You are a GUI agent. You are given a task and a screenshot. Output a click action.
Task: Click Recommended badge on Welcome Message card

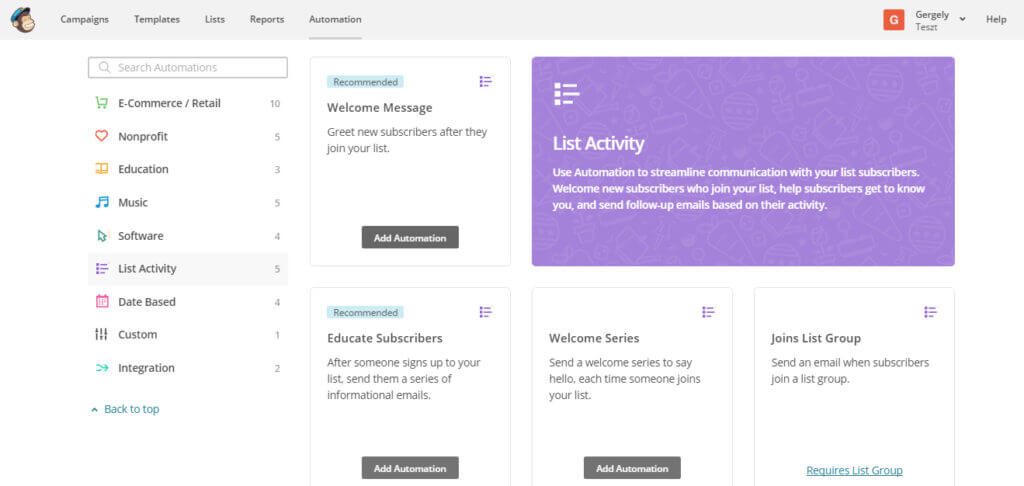pos(365,82)
